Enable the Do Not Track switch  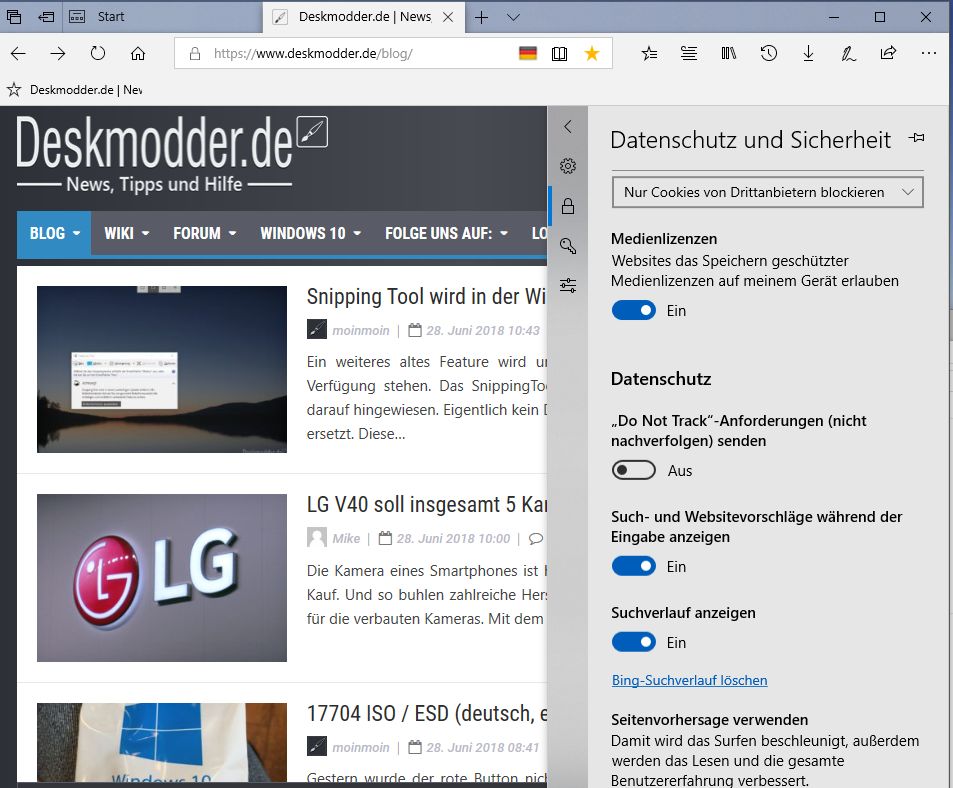pyautogui.click(x=634, y=470)
